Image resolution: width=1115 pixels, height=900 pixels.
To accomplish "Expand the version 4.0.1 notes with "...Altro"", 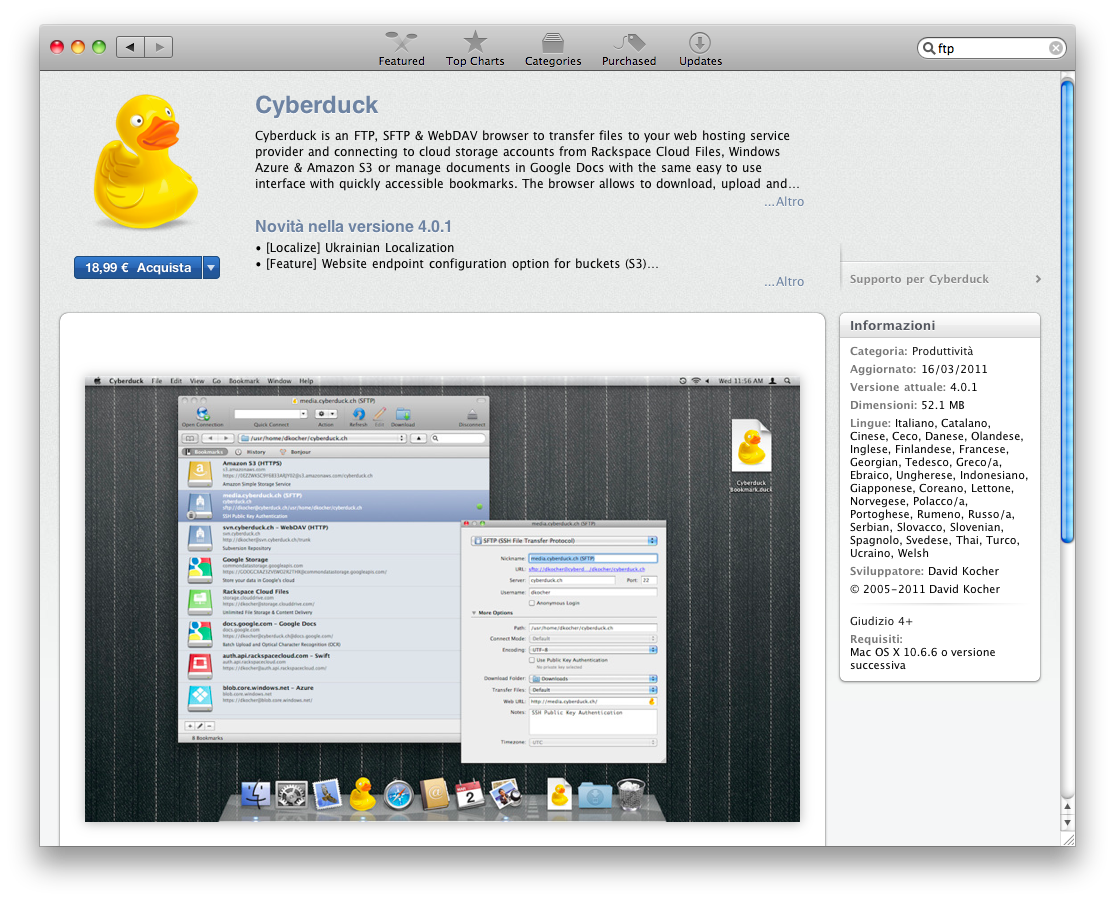I will click(784, 282).
